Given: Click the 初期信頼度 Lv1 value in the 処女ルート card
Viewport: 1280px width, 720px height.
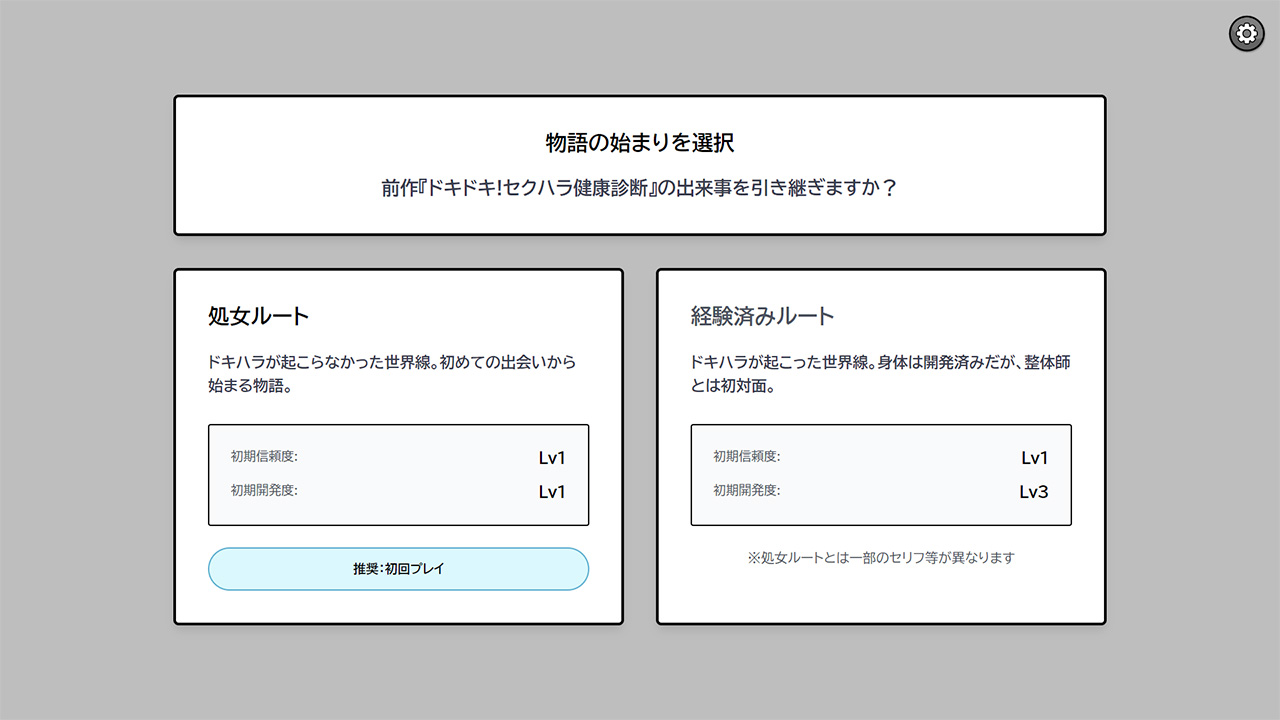Looking at the screenshot, I should coord(552,458).
